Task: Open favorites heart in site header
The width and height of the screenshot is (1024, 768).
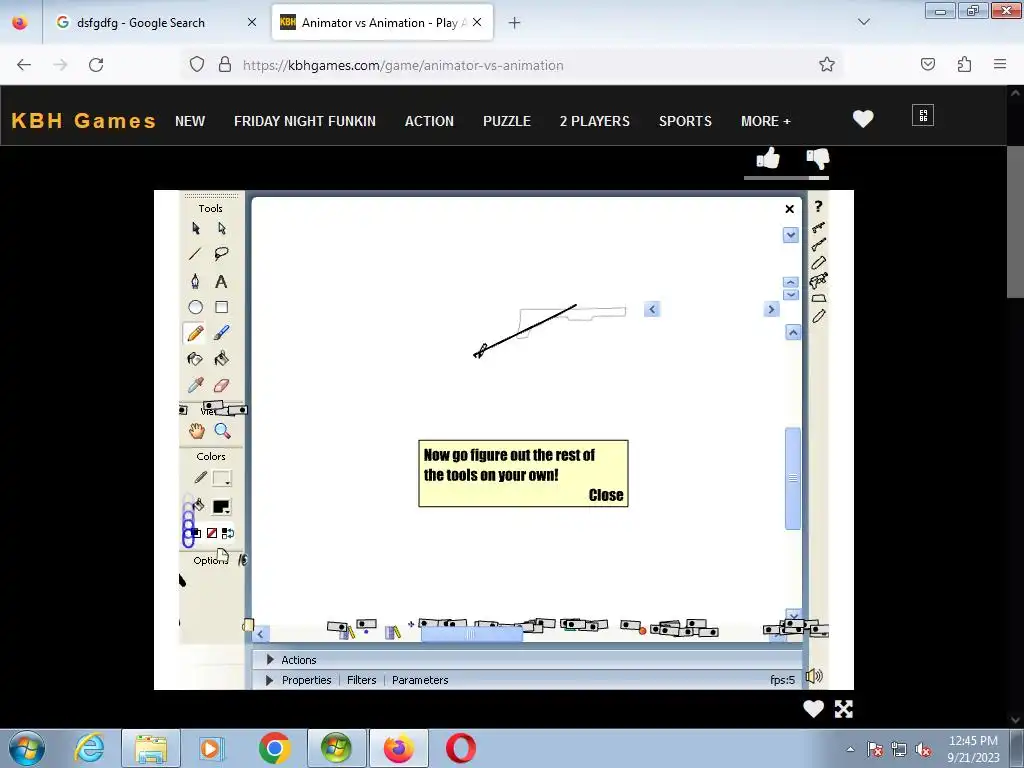Action: coord(863,119)
